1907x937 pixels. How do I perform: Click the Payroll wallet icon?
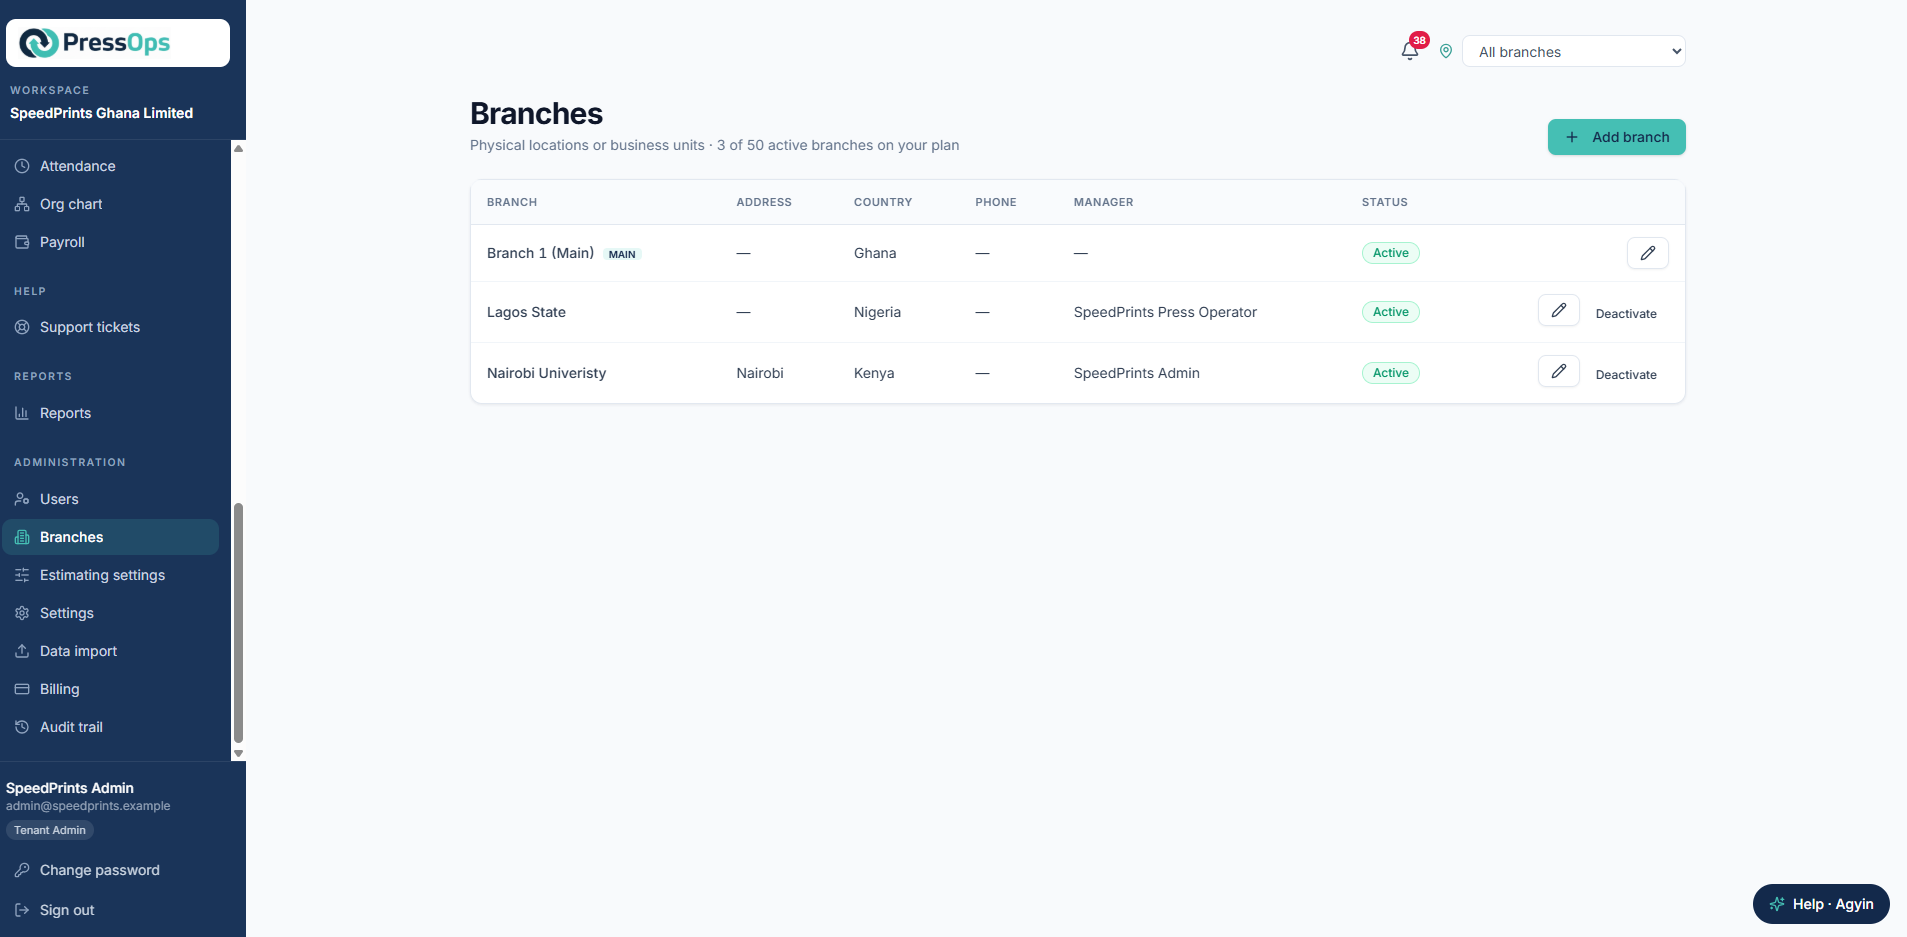coord(22,242)
